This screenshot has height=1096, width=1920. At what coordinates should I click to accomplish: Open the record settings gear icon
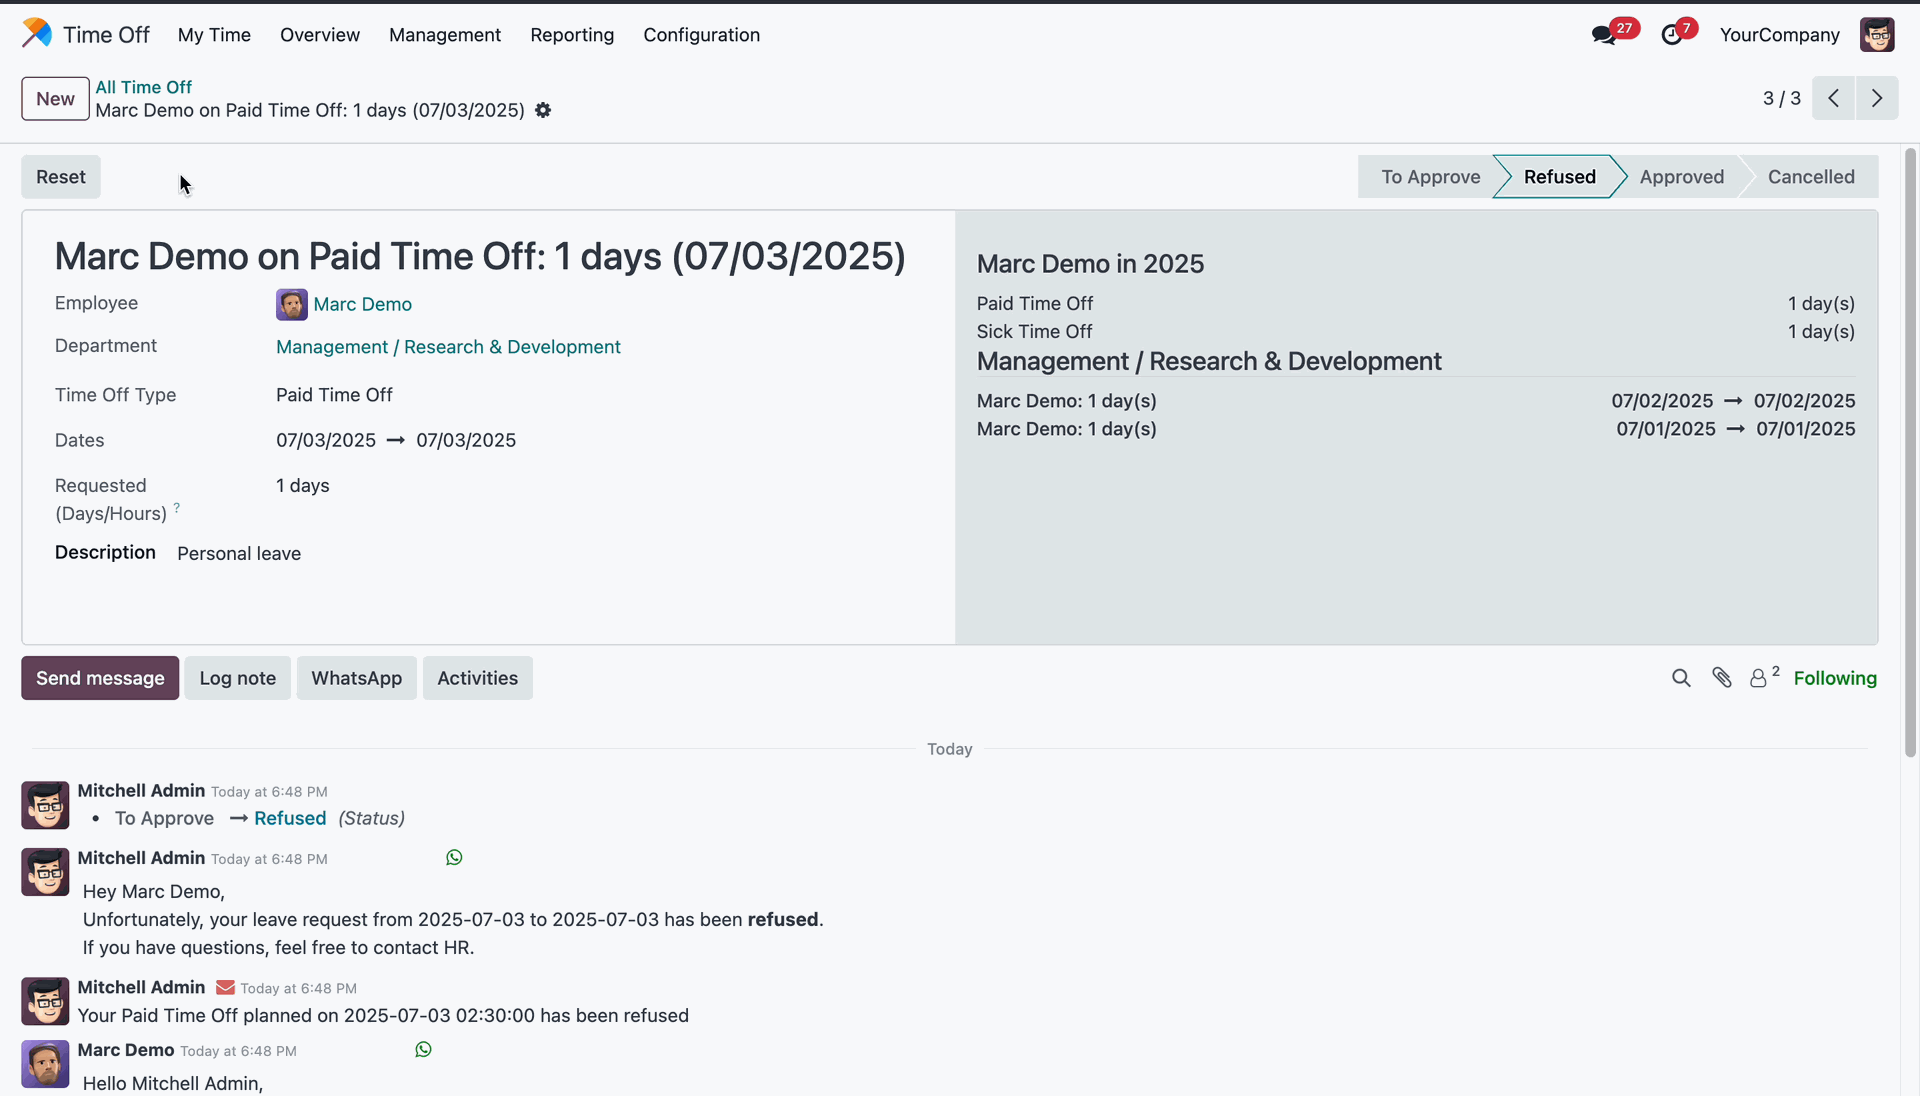[543, 110]
